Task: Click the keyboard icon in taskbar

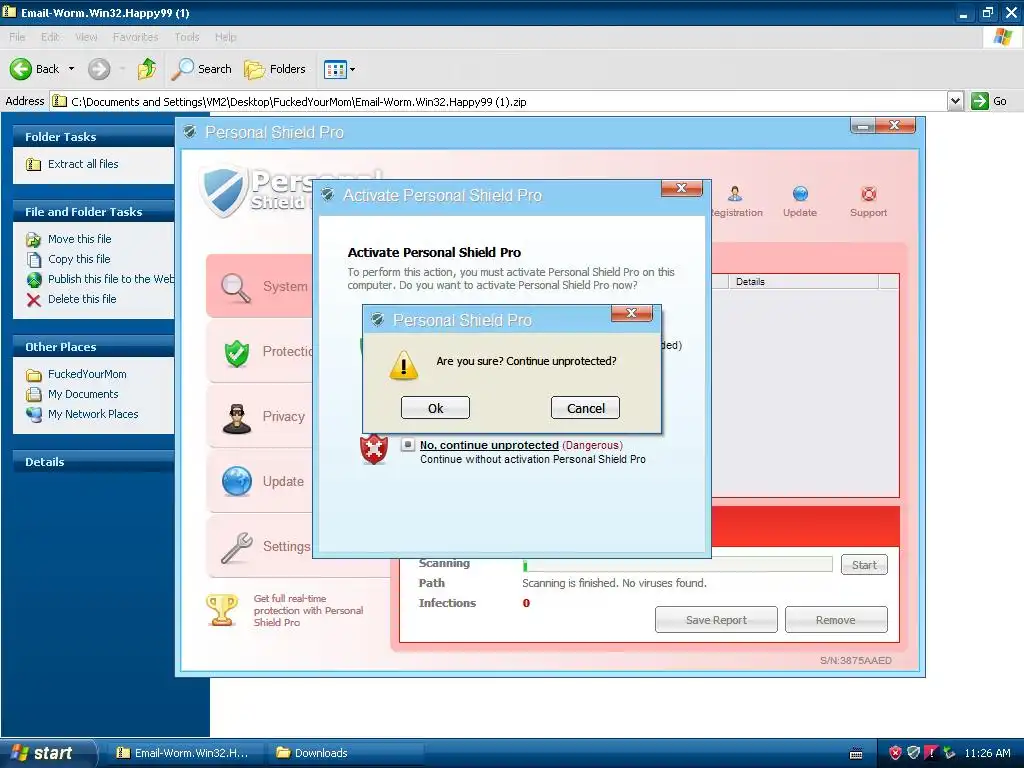Action: pos(856,754)
